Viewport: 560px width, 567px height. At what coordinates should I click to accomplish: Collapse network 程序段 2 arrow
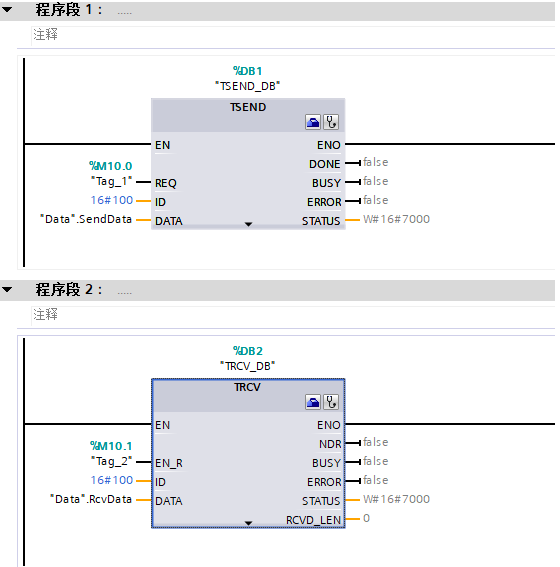[x=7, y=289]
